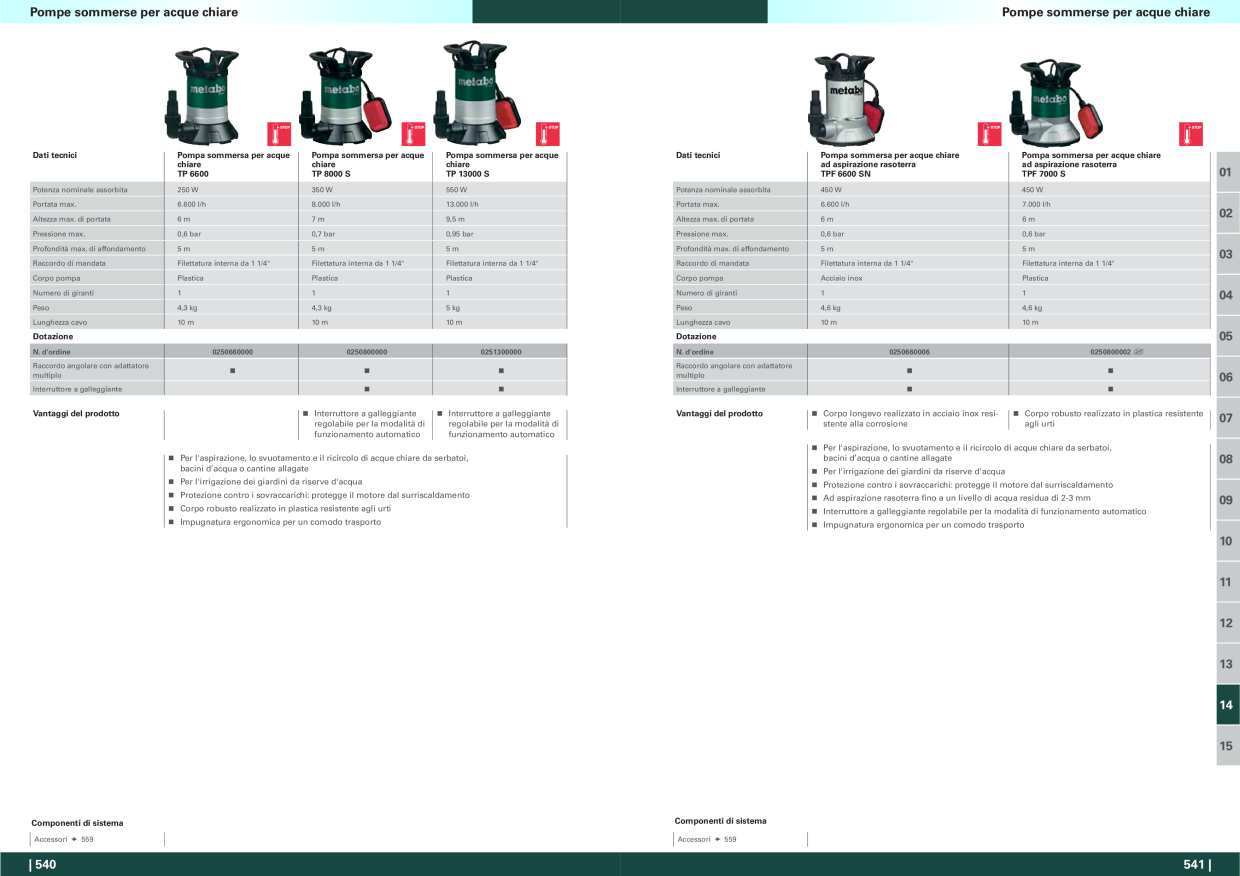Open chapter tab 15
Viewport: 1240px width, 876px height.
(x=1227, y=746)
